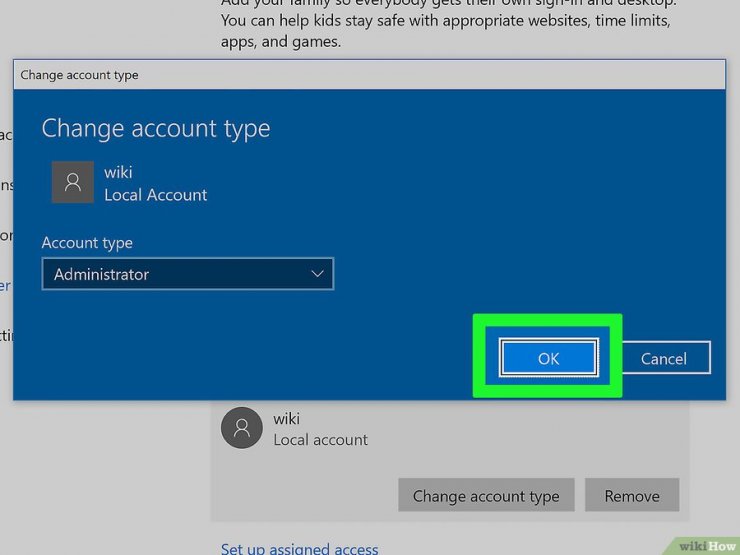Click the 'Change account type' dialog heading
Image resolution: width=740 pixels, height=555 pixels.
point(156,128)
